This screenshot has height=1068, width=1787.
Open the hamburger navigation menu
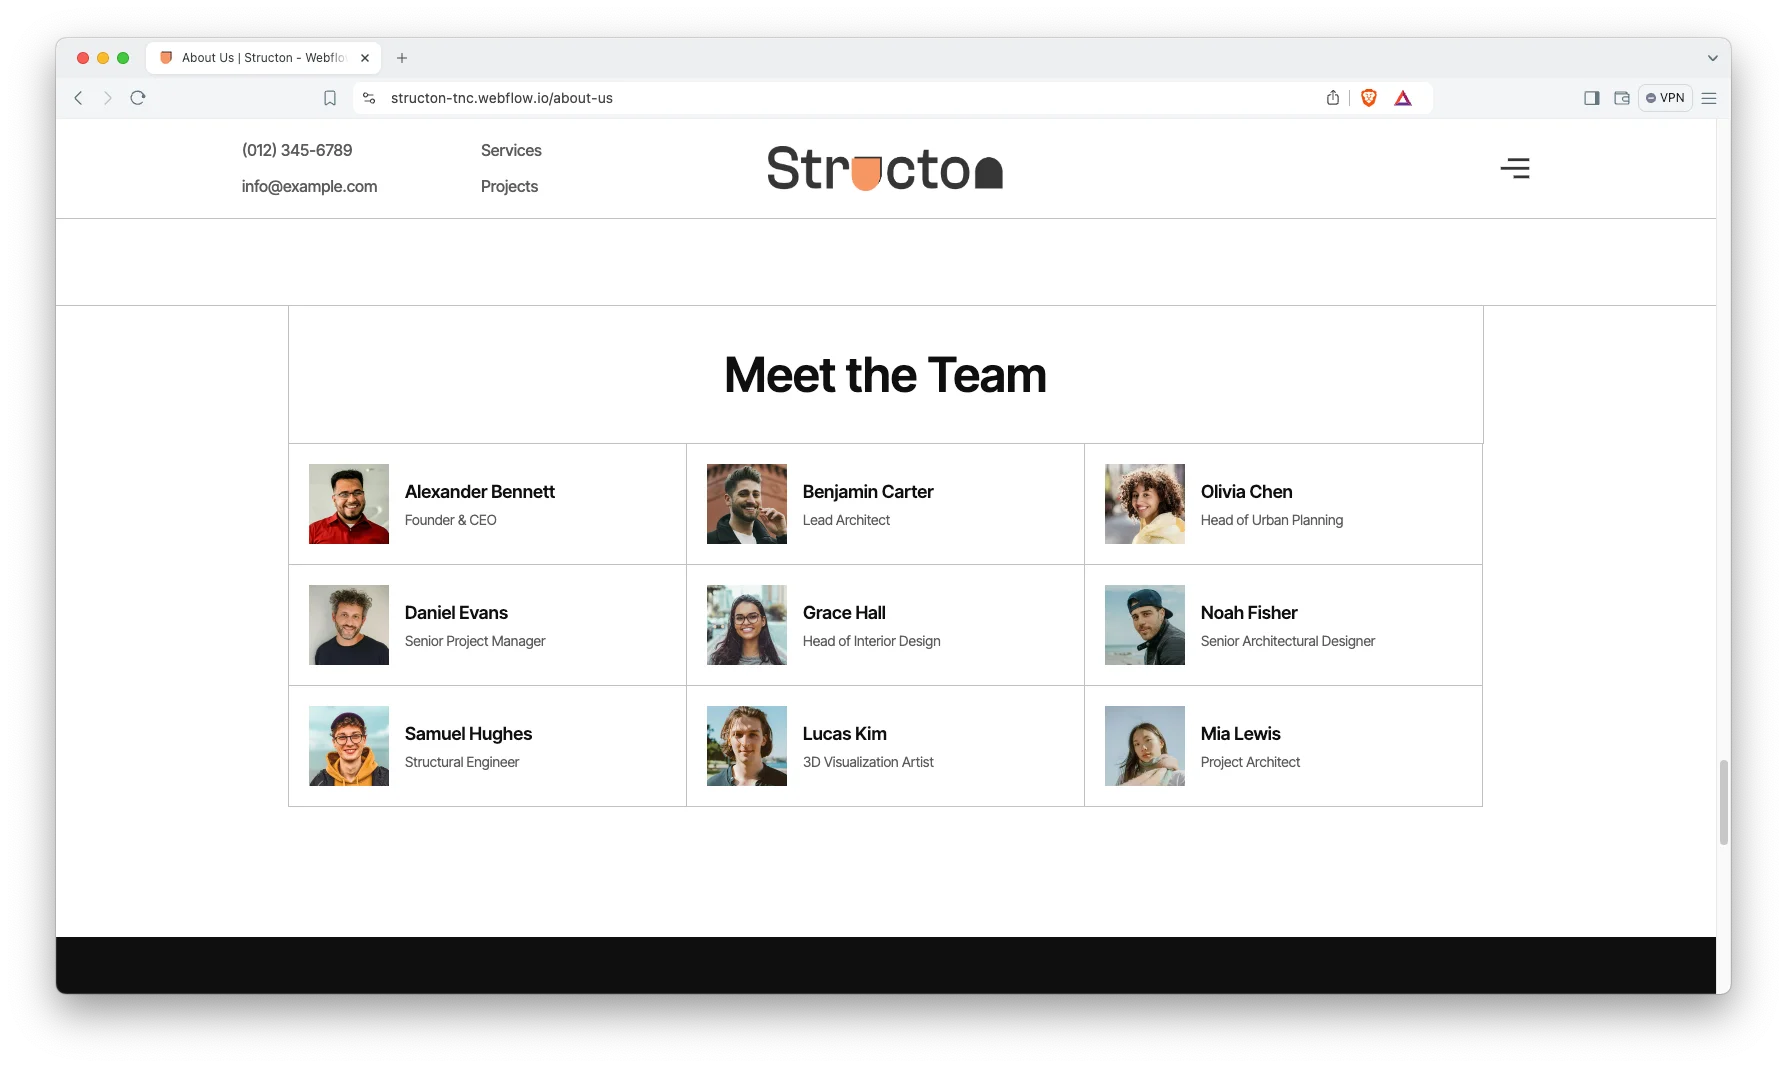coord(1514,168)
